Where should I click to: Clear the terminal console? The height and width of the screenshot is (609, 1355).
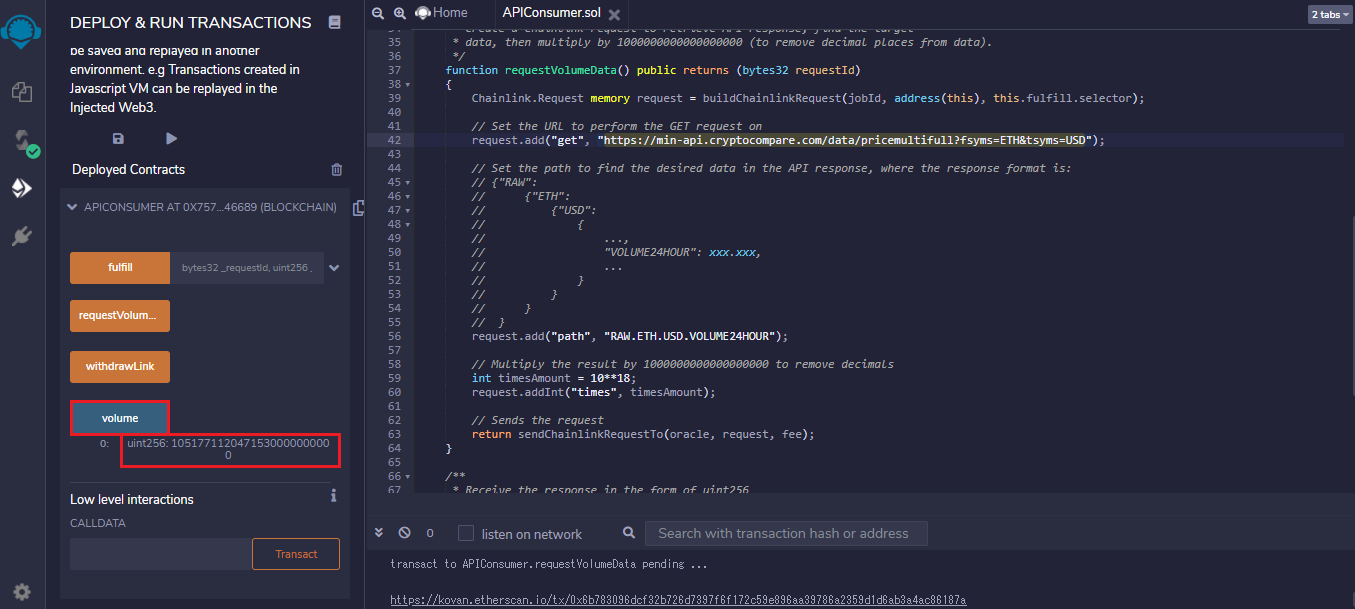coord(404,533)
